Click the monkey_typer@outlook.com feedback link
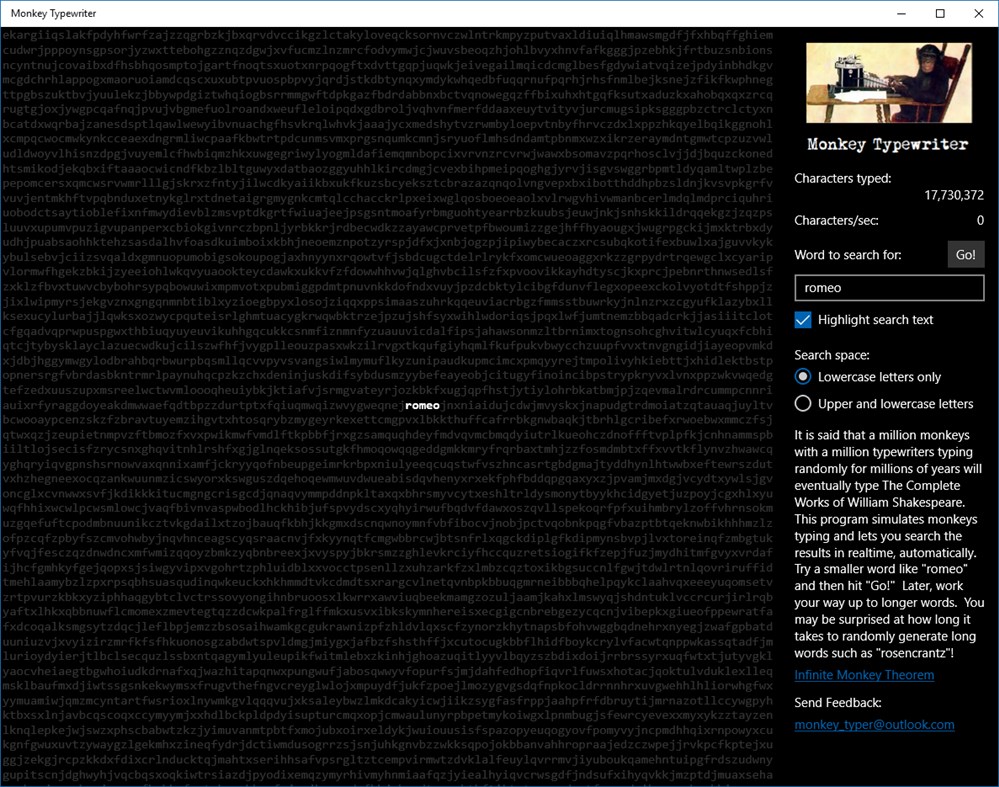The width and height of the screenshot is (999, 787). pos(874,724)
